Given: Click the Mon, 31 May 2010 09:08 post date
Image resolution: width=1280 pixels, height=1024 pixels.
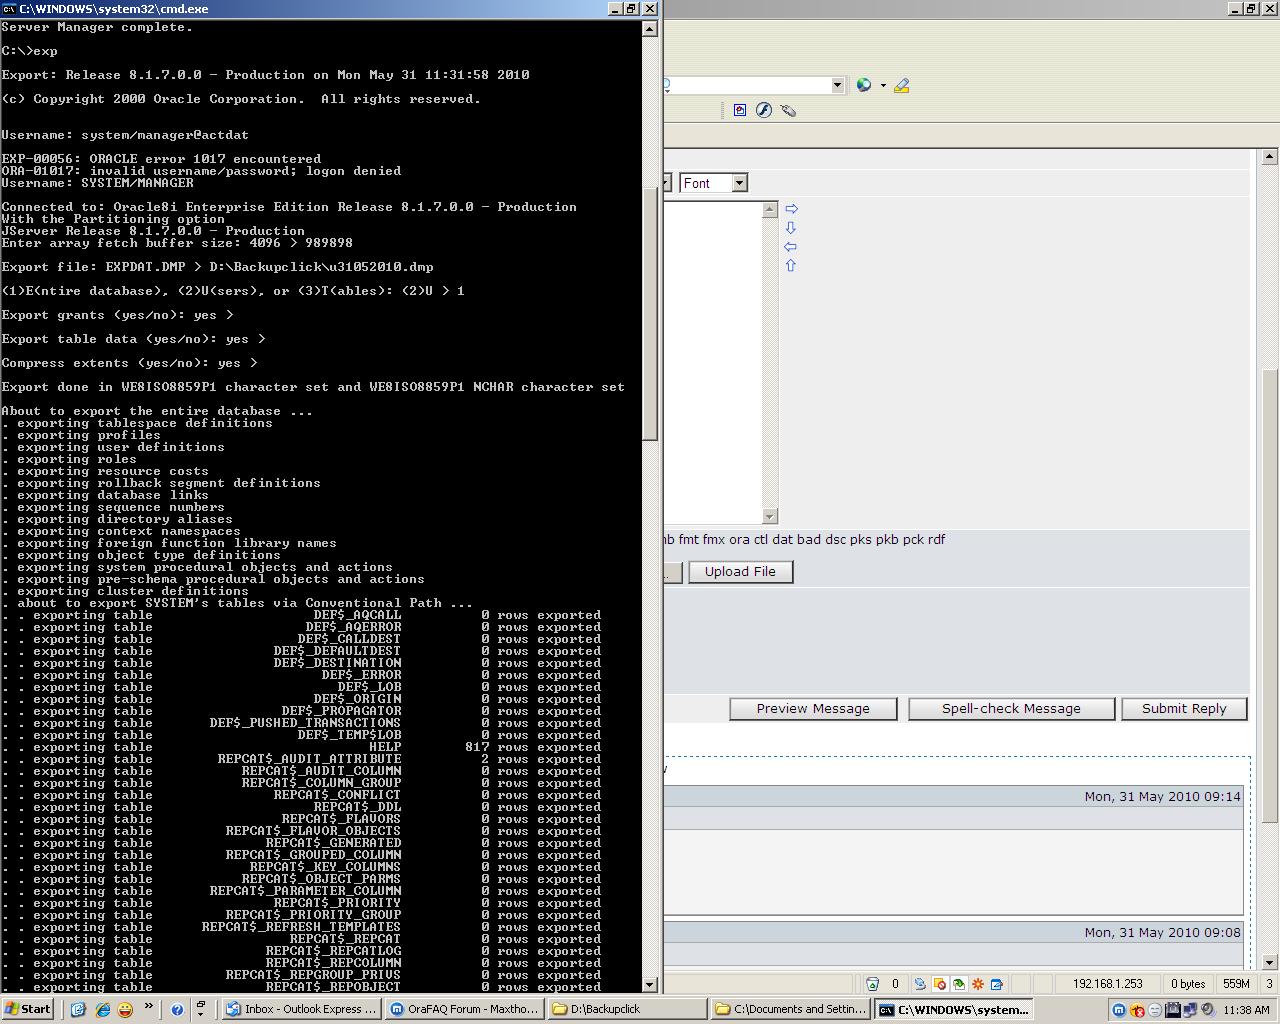Looking at the screenshot, I should [x=1162, y=932].
